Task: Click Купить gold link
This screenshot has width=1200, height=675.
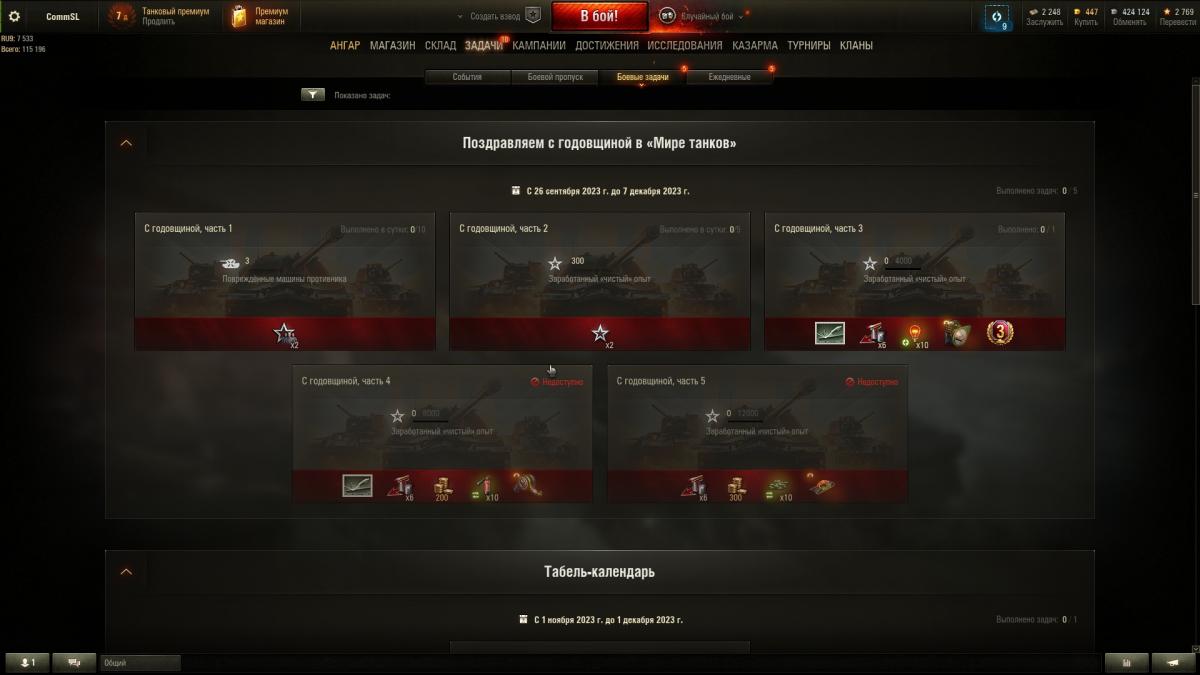Action: tap(1086, 22)
